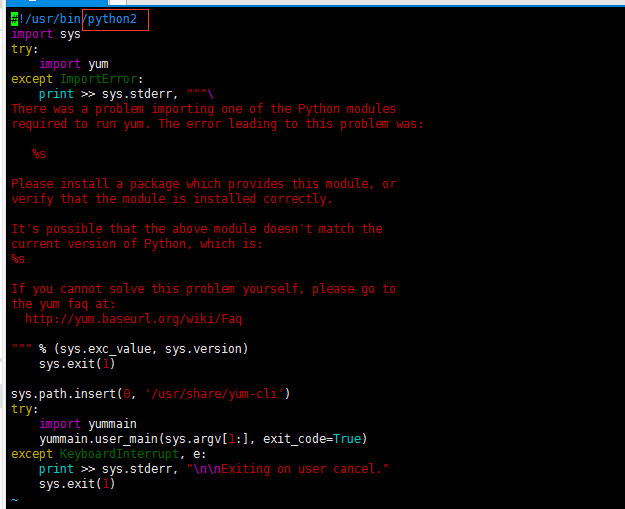Viewport: 625px width, 509px height.
Task: Click 'python2' in the shebang line
Action: click(112, 19)
